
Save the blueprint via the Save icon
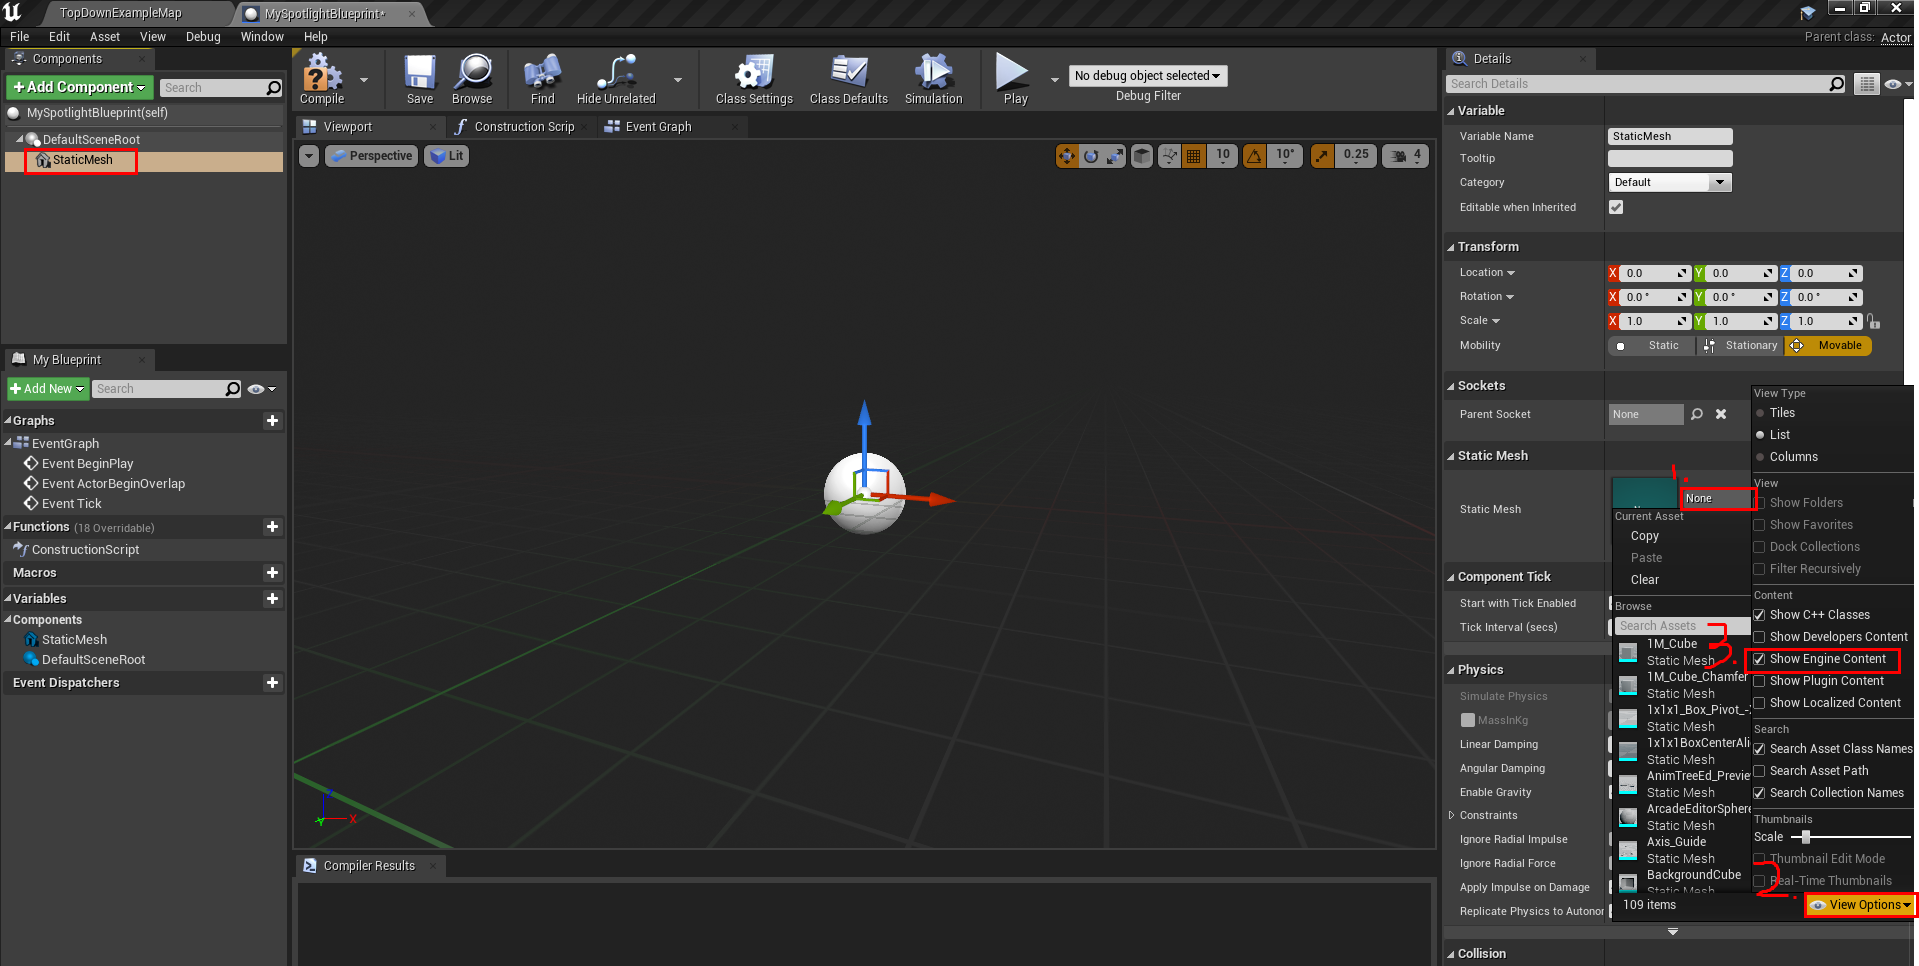tap(420, 79)
